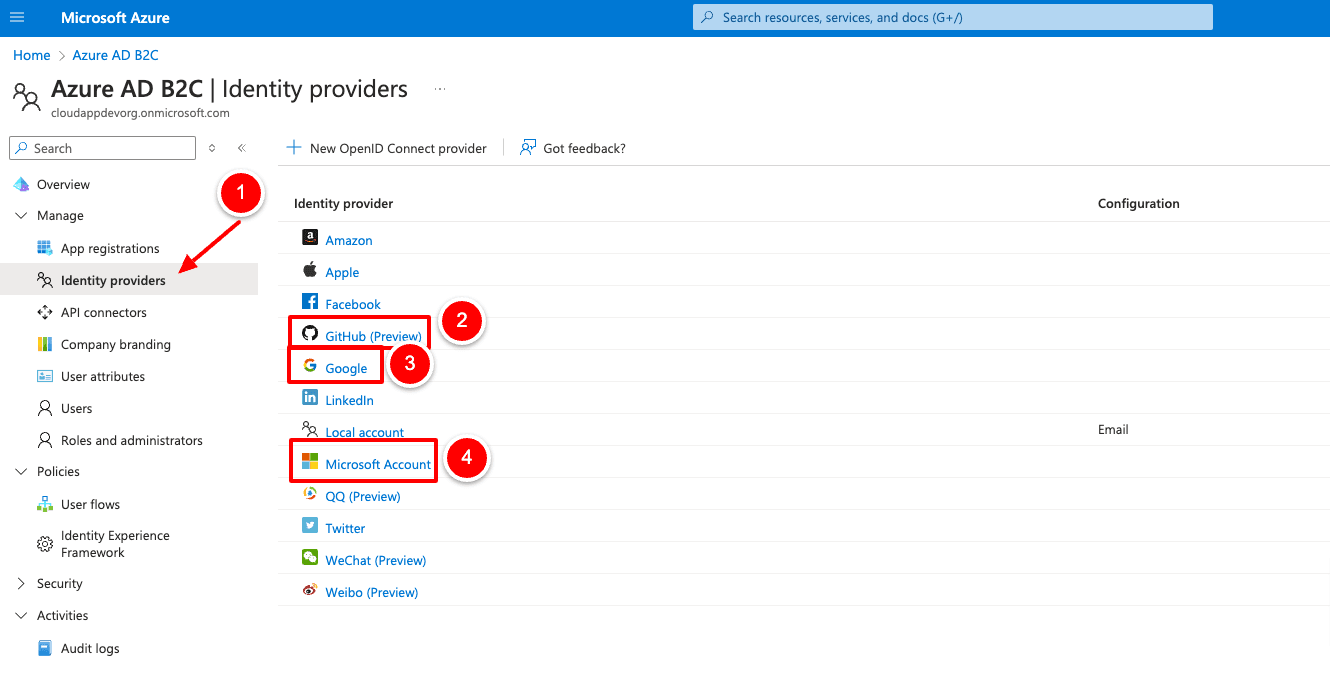Click the Amazon provider logo icon
1330x673 pixels.
310,239
